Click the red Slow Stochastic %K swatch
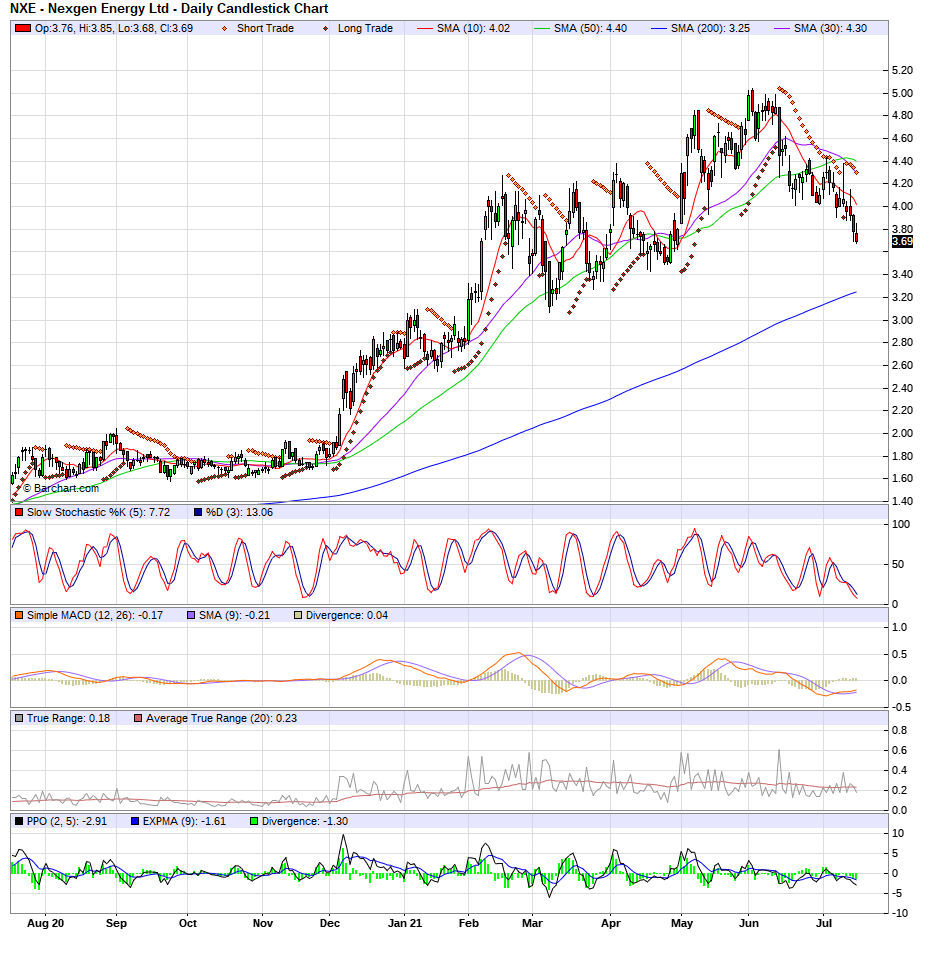The height and width of the screenshot is (954, 930). coord(19,512)
